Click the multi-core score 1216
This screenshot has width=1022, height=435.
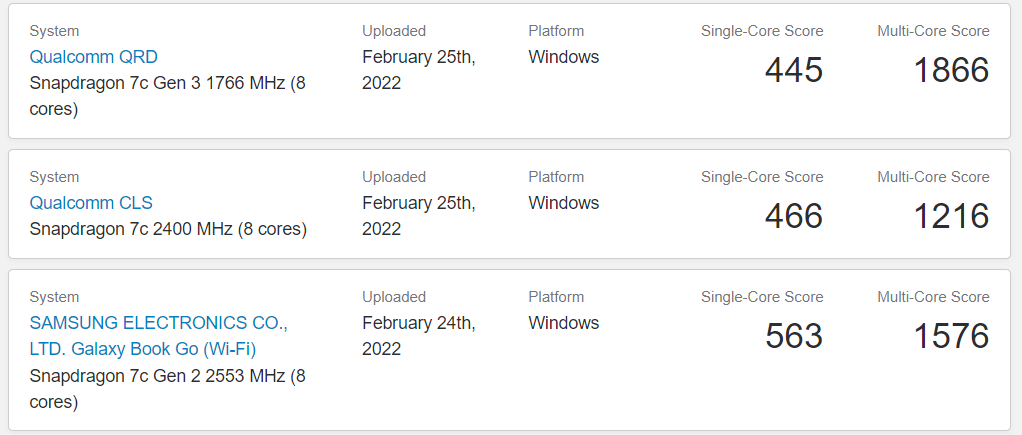coord(951,216)
